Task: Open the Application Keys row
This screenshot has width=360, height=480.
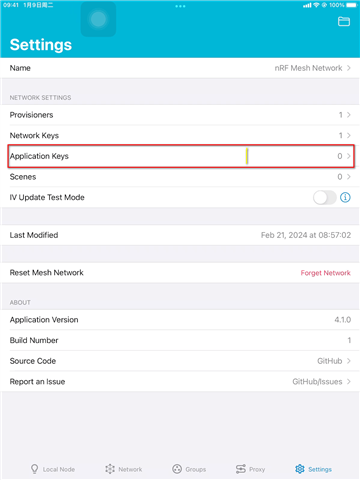Action: pyautogui.click(x=181, y=156)
